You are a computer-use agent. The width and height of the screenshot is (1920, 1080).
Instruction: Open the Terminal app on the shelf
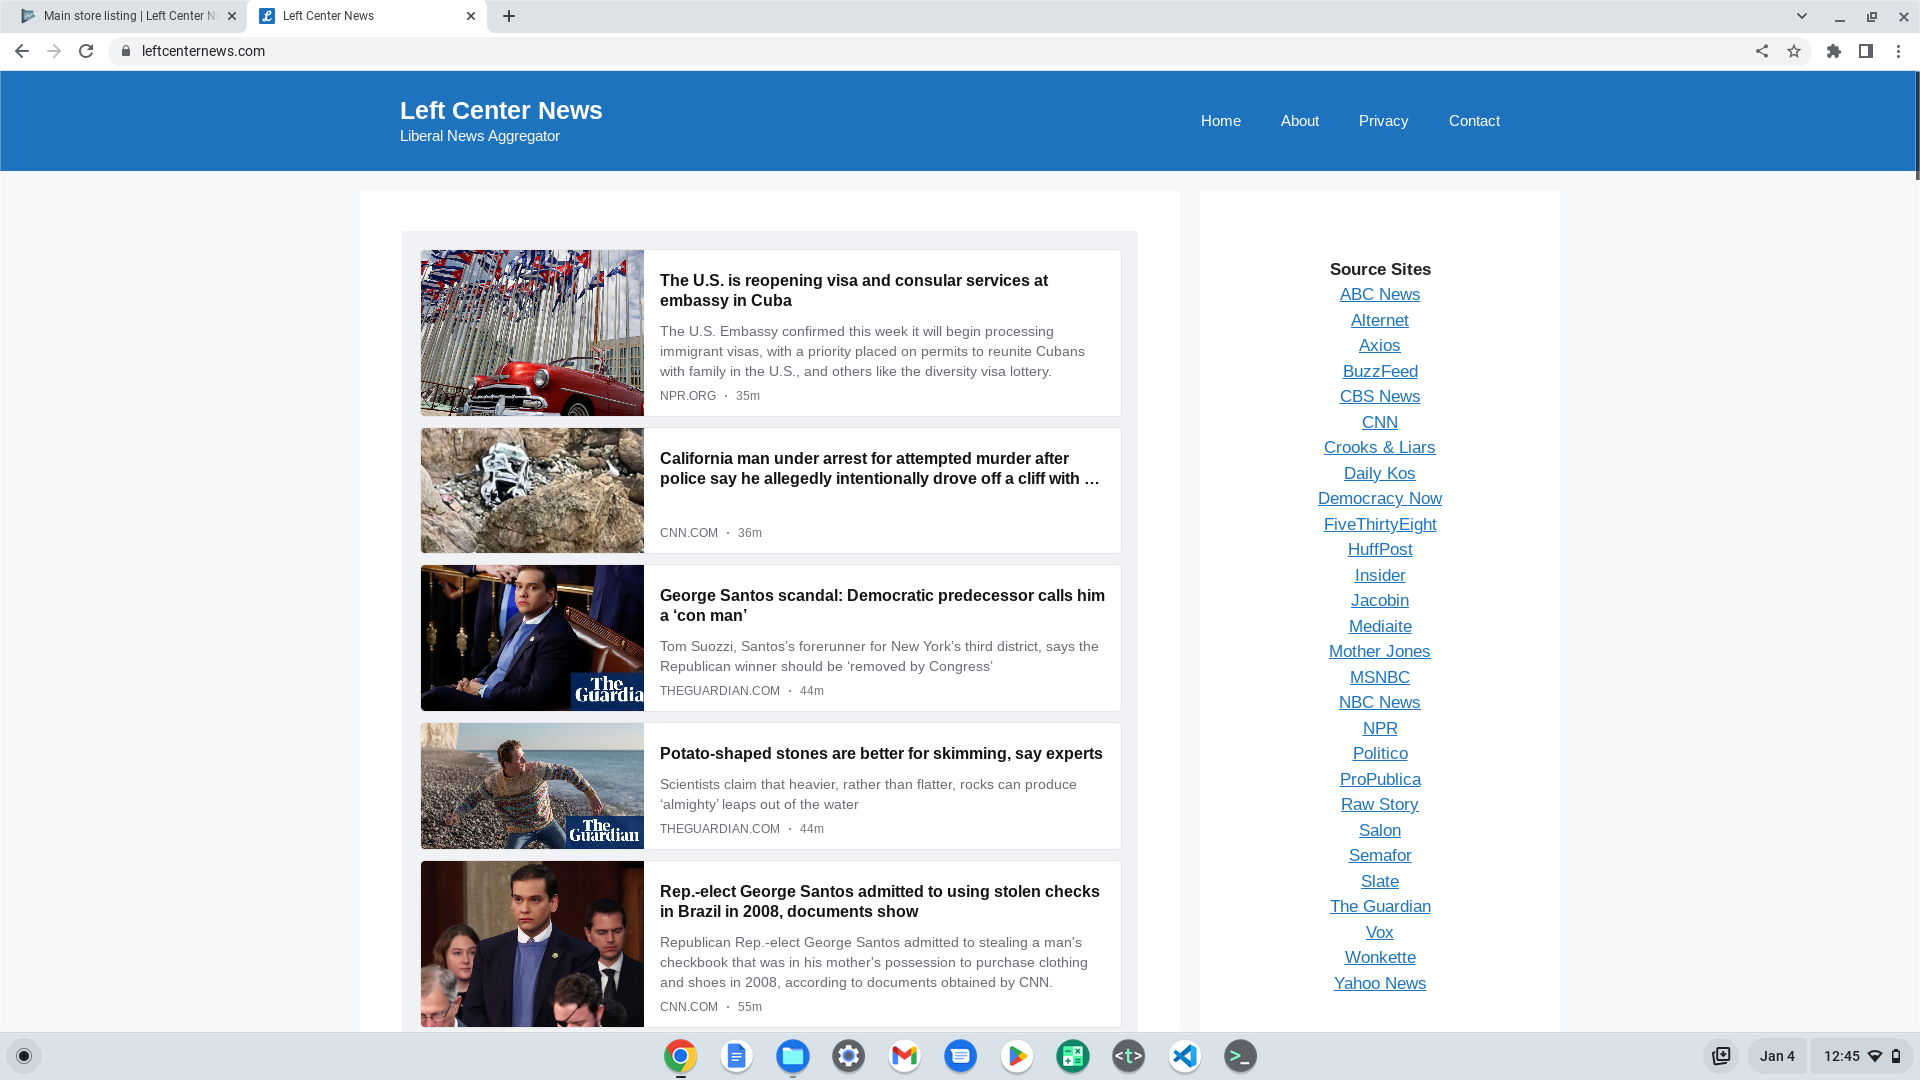click(x=1240, y=1056)
